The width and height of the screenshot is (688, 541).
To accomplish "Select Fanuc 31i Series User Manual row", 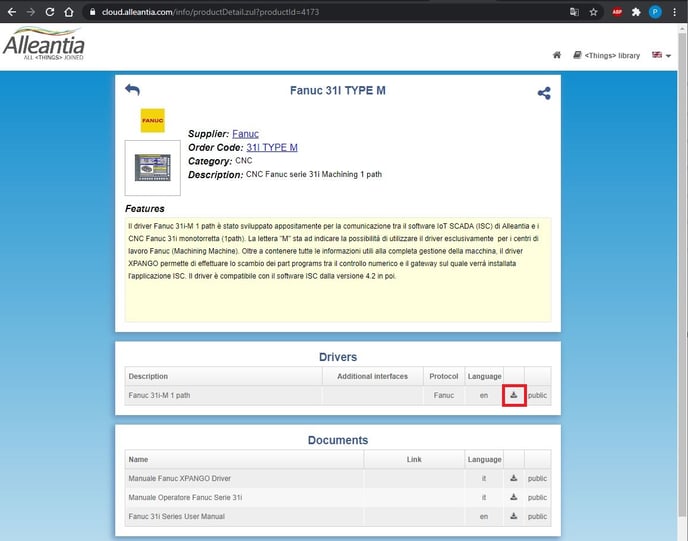I will pos(338,516).
